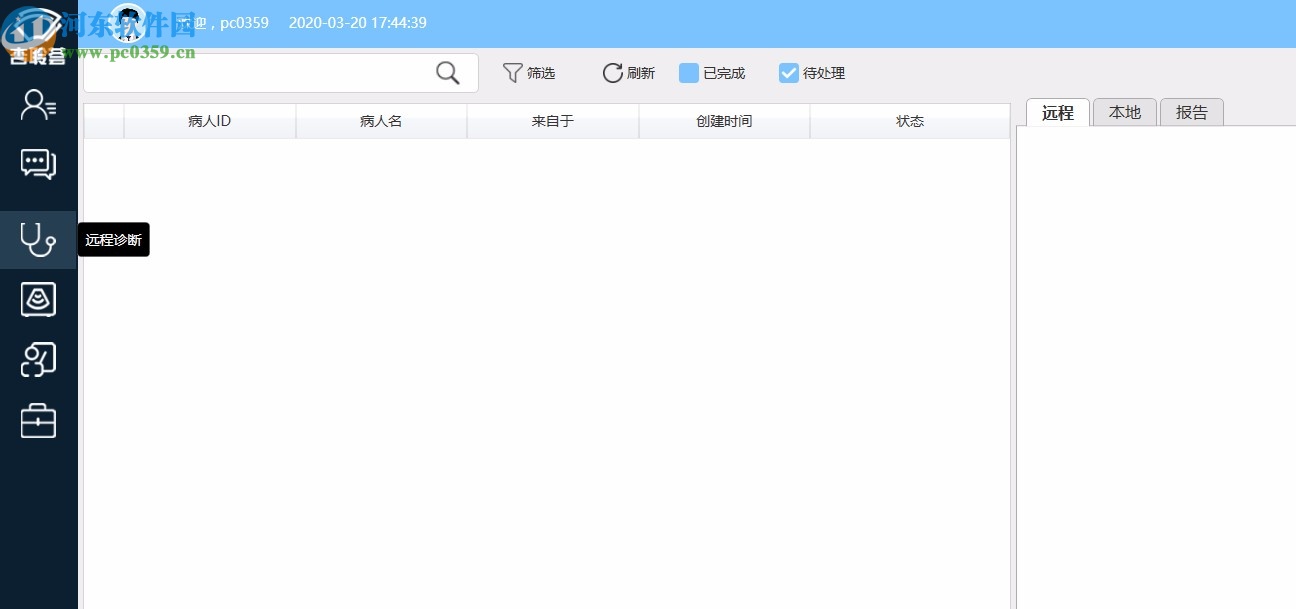Select the 远程 tab
This screenshot has width=1296, height=609.
[x=1056, y=113]
